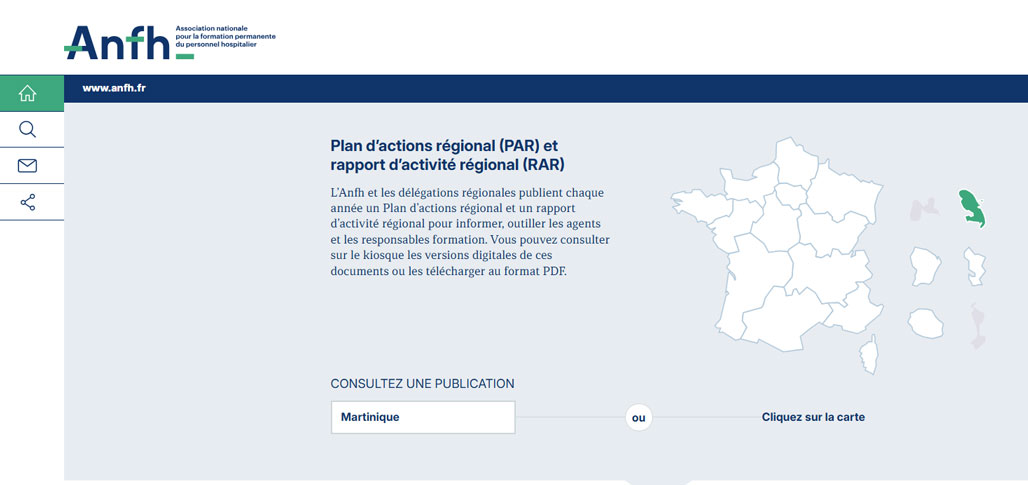Visit the www.anfh.fr link
The width and height of the screenshot is (1028, 485).
click(114, 88)
